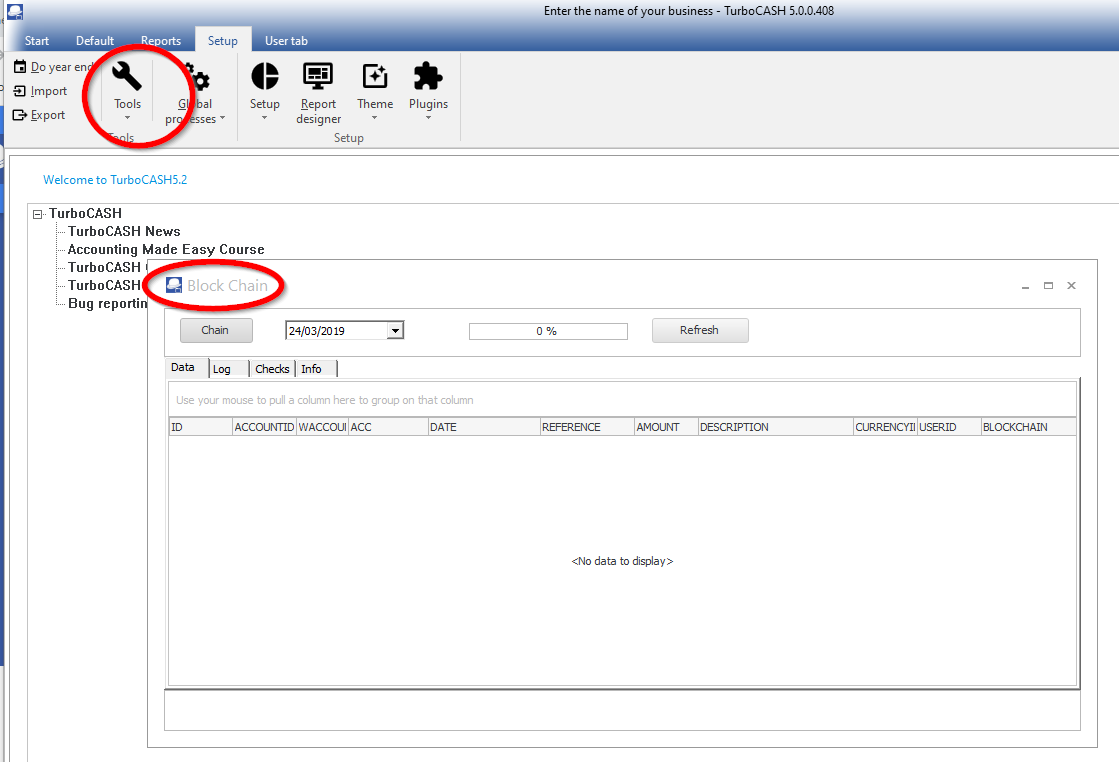The width and height of the screenshot is (1119, 762).
Task: Click the Global processes gear icon
Action: [199, 82]
